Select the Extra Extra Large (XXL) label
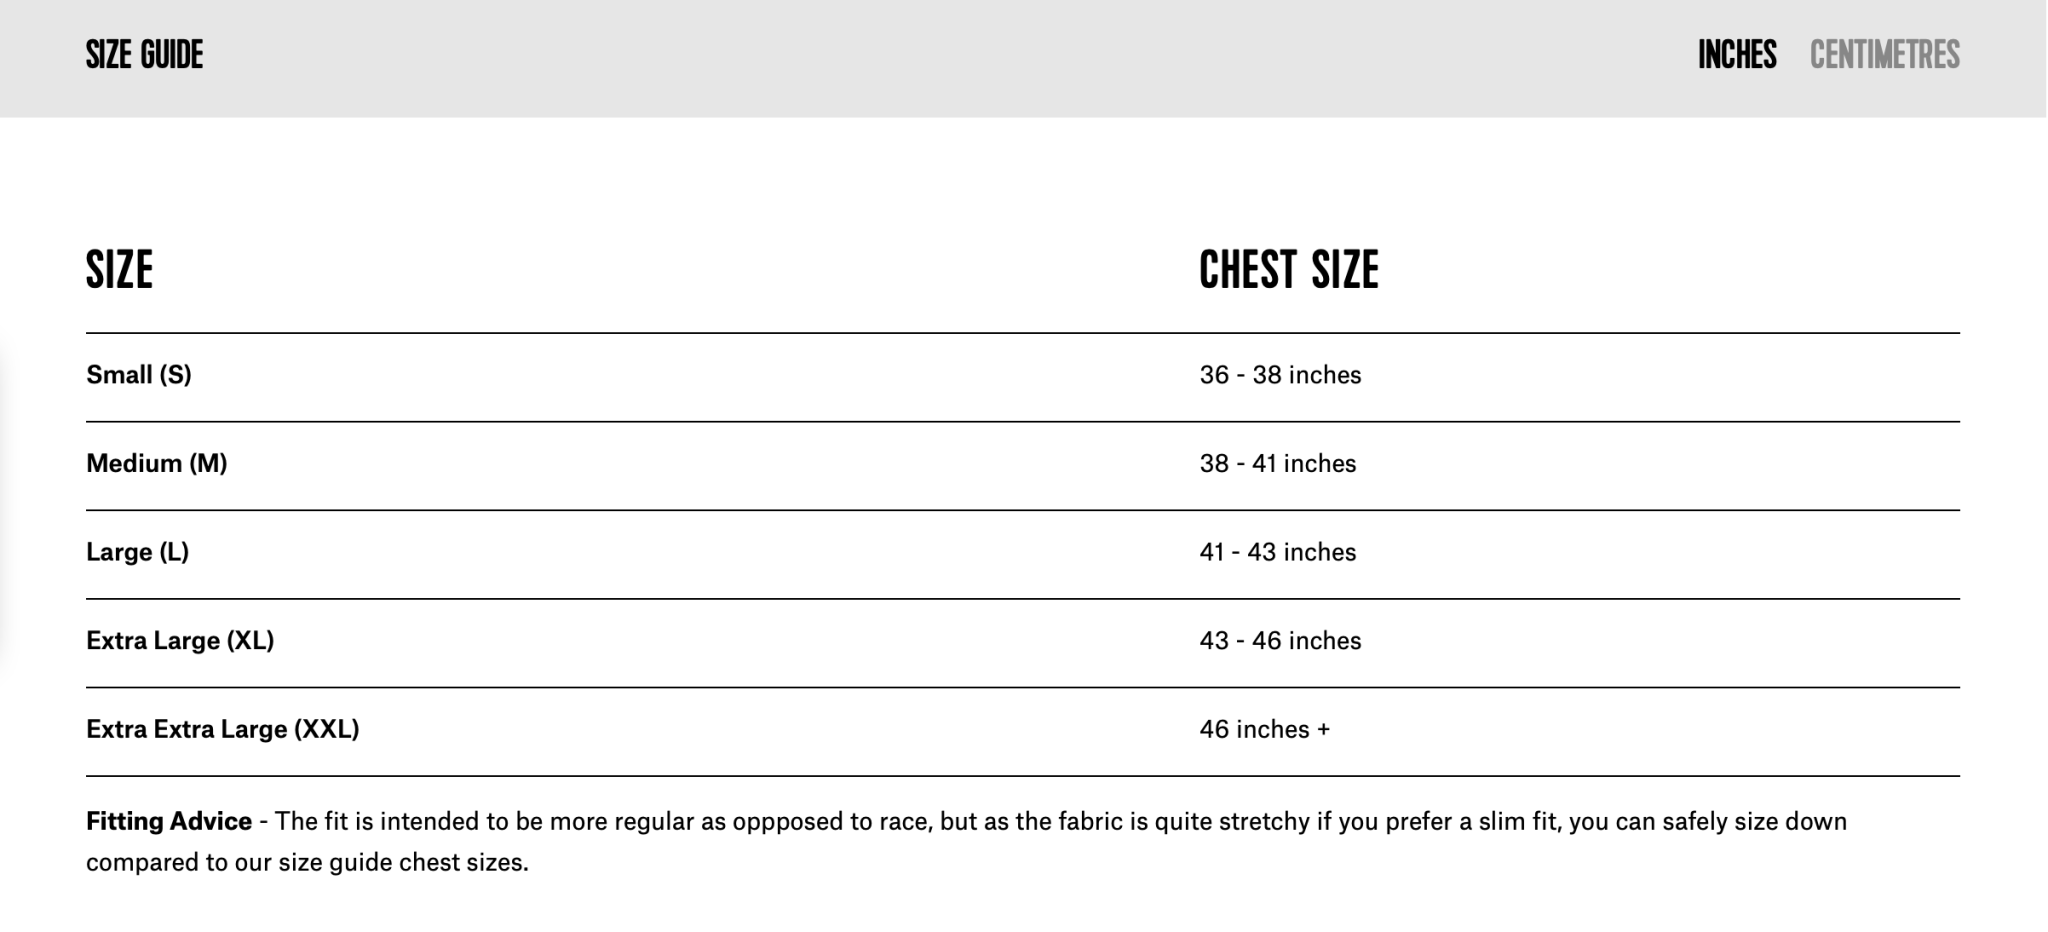The image size is (2048, 932). click(223, 729)
